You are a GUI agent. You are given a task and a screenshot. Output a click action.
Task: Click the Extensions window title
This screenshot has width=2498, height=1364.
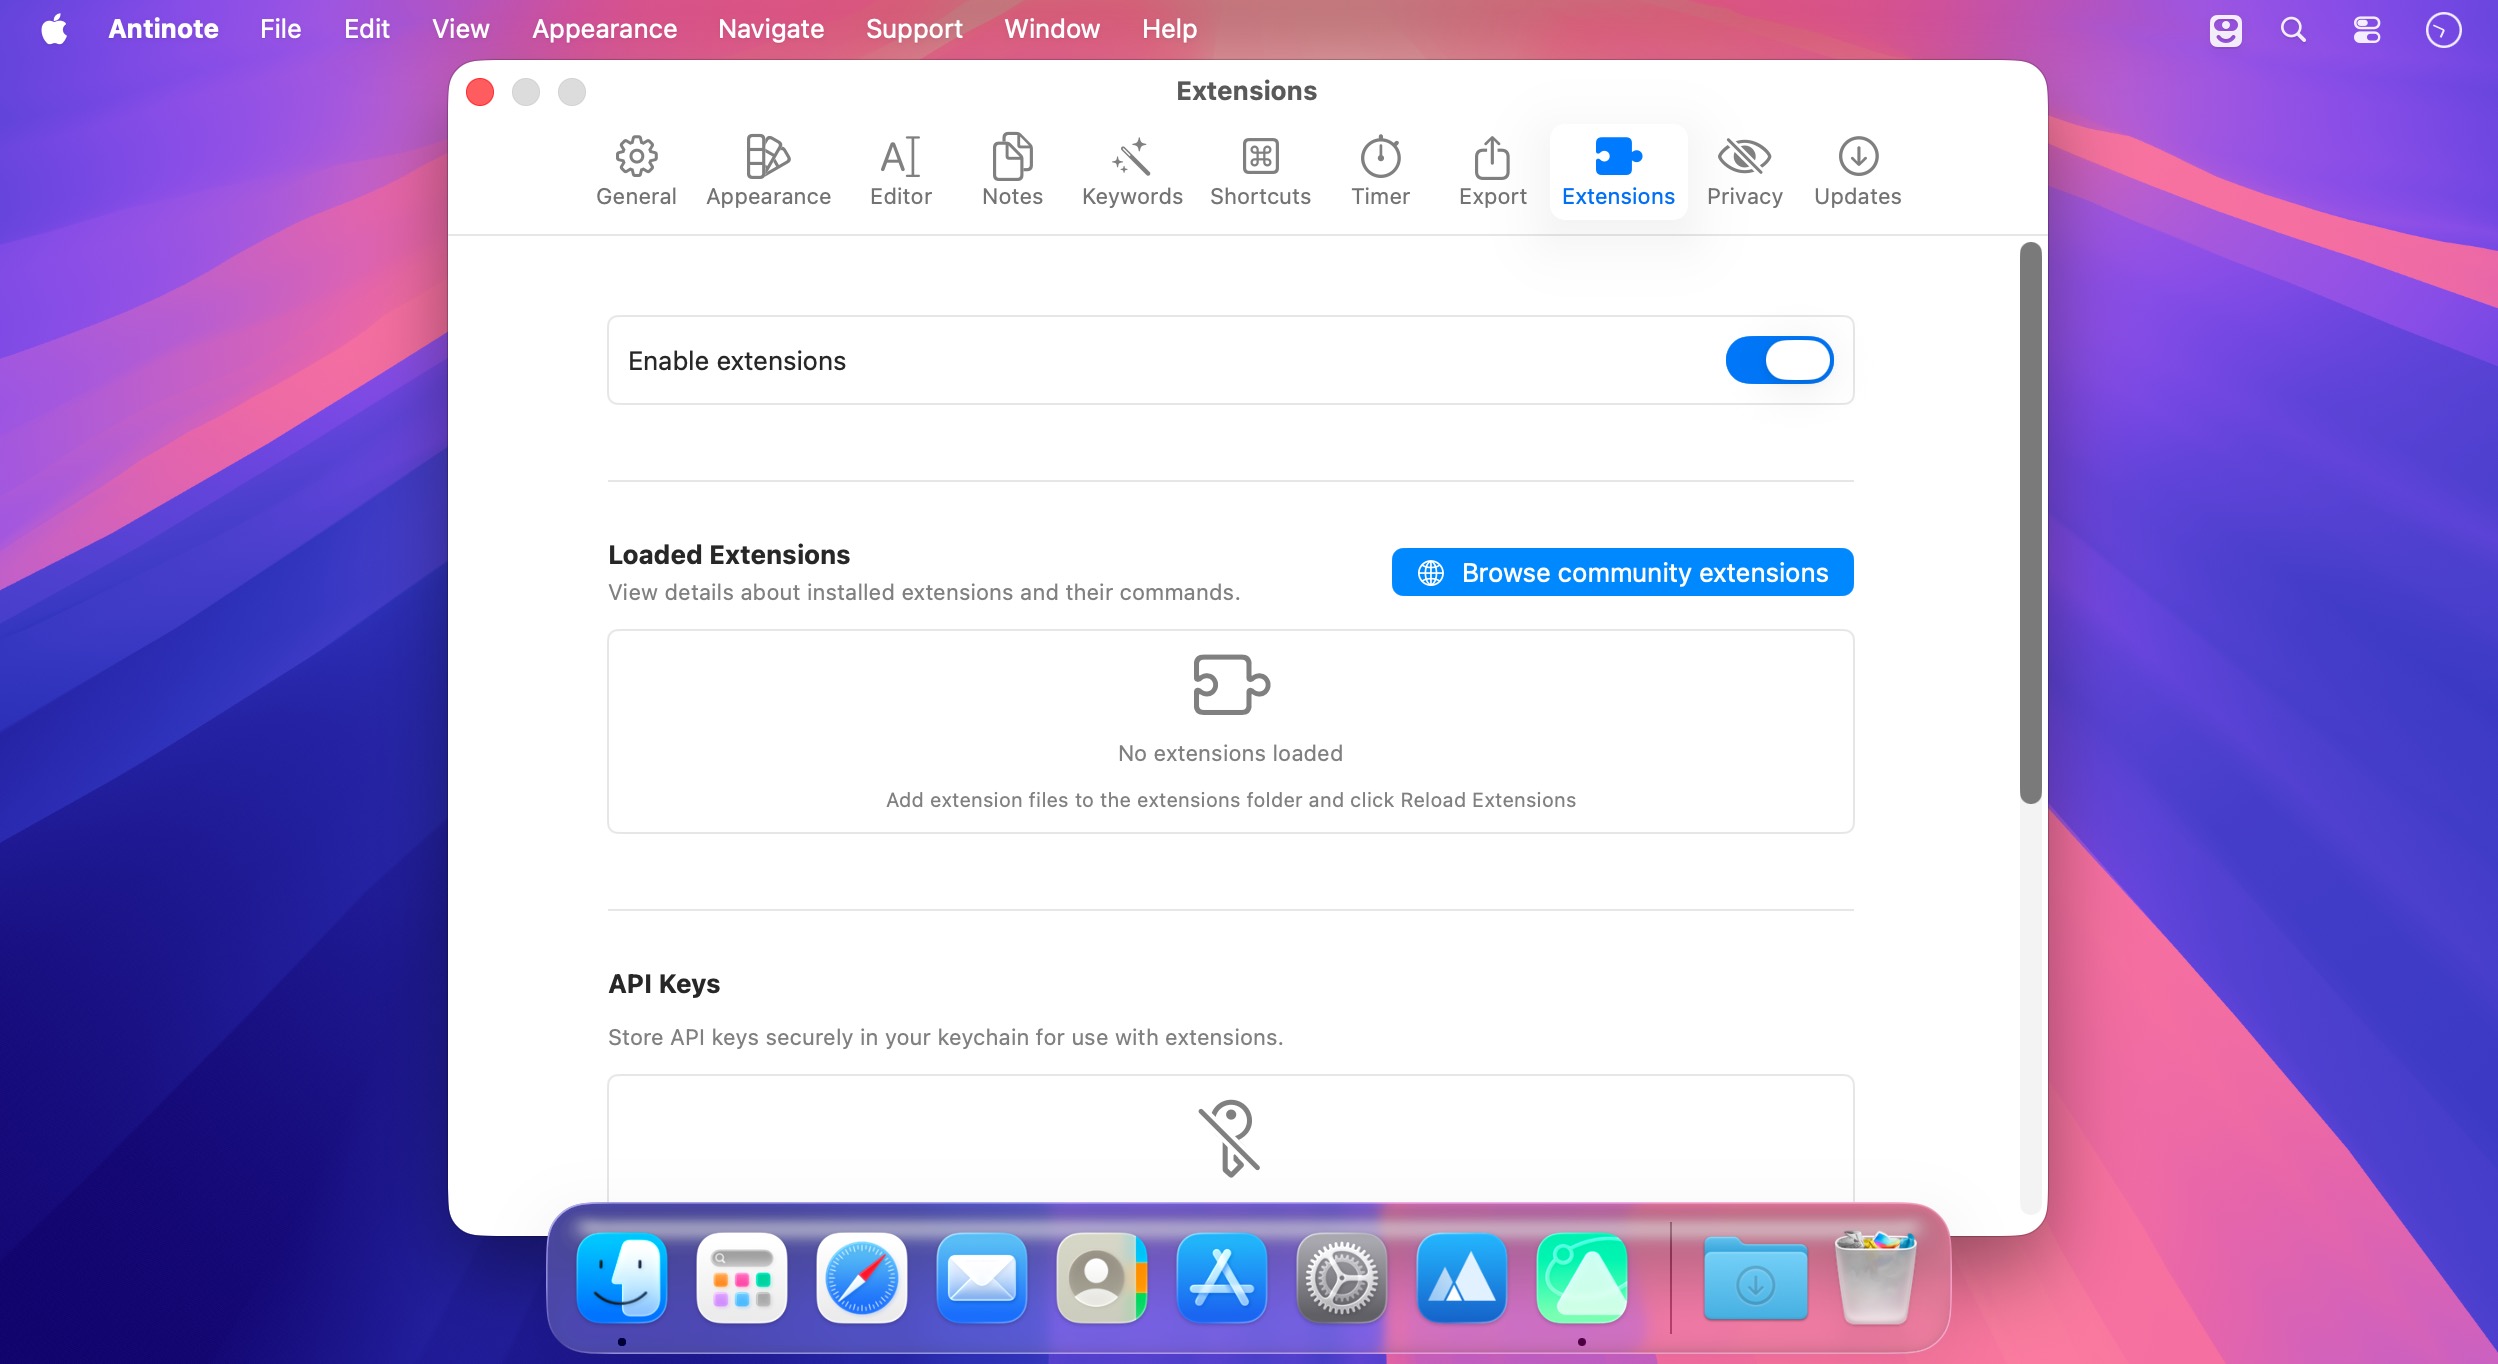click(1246, 91)
